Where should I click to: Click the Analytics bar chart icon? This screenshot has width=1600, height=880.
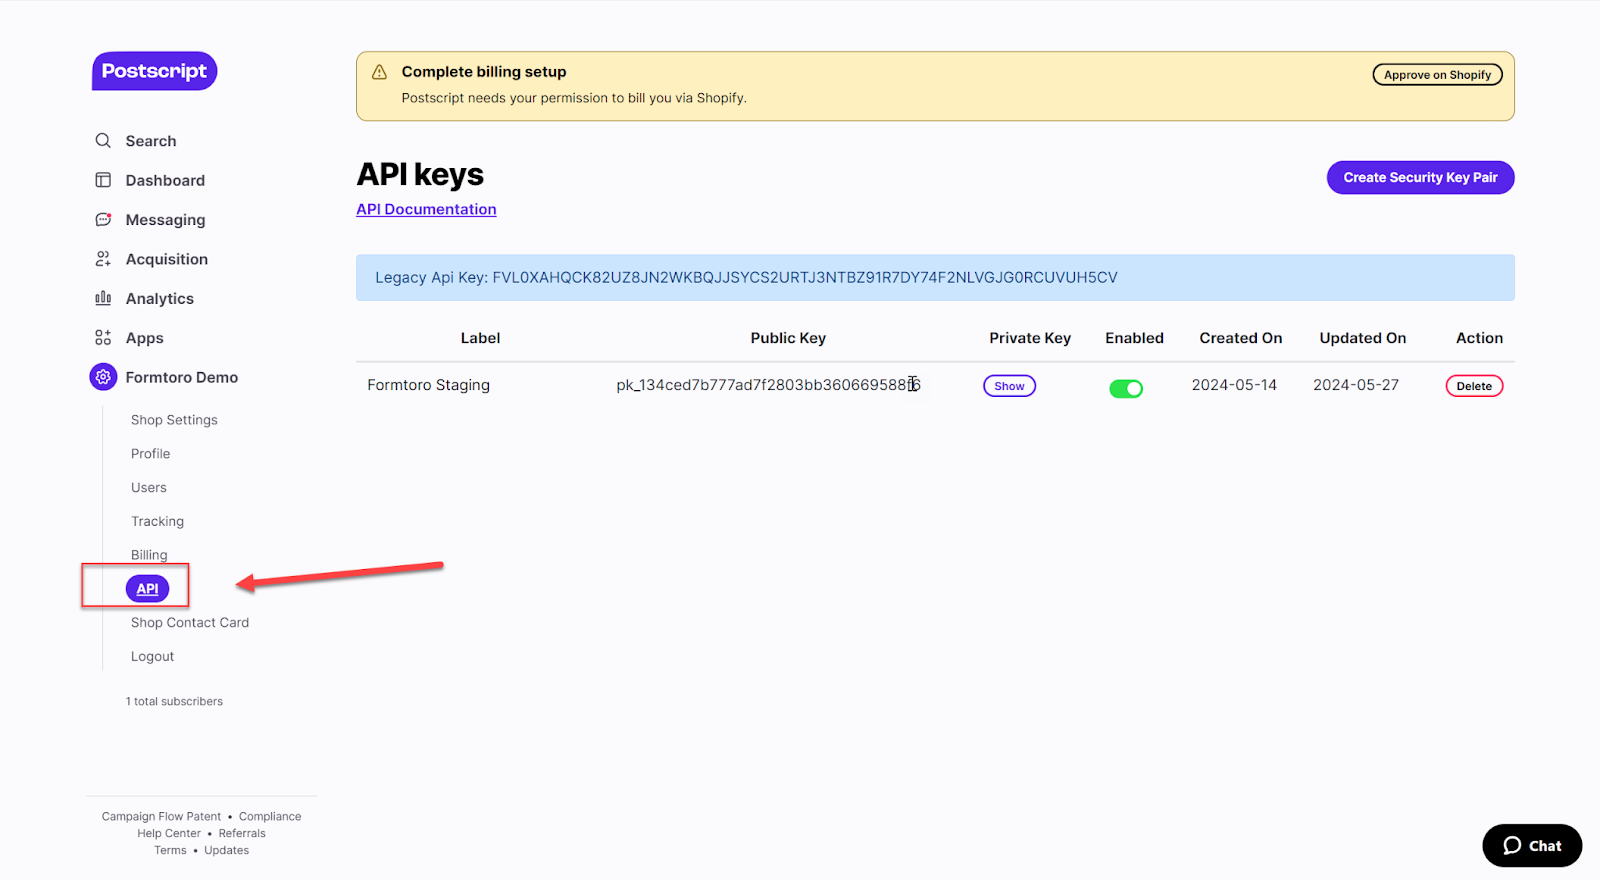point(103,298)
